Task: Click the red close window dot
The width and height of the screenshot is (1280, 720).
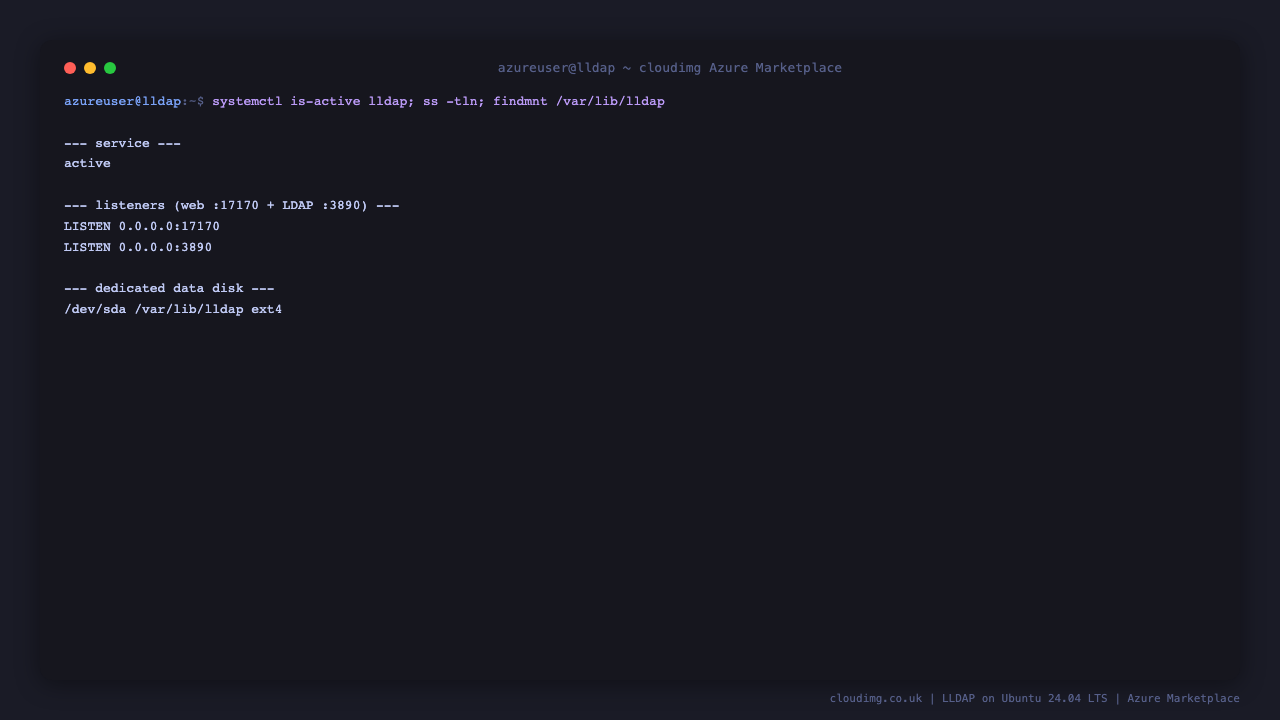Action: click(x=70, y=68)
